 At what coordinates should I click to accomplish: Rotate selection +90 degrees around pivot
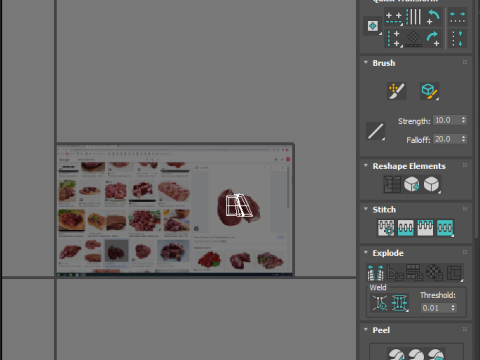click(x=433, y=39)
